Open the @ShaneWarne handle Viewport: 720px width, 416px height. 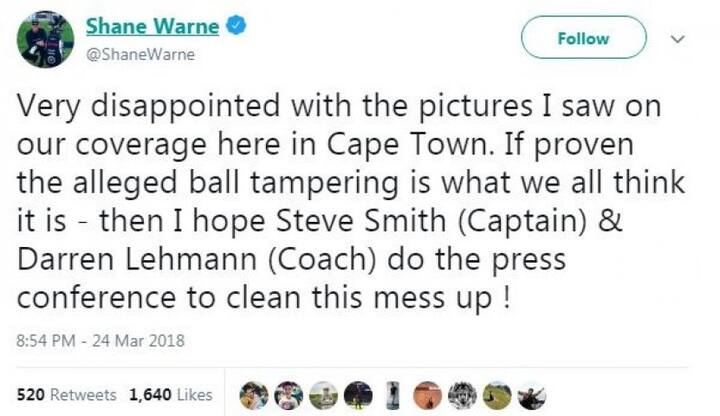pos(141,55)
